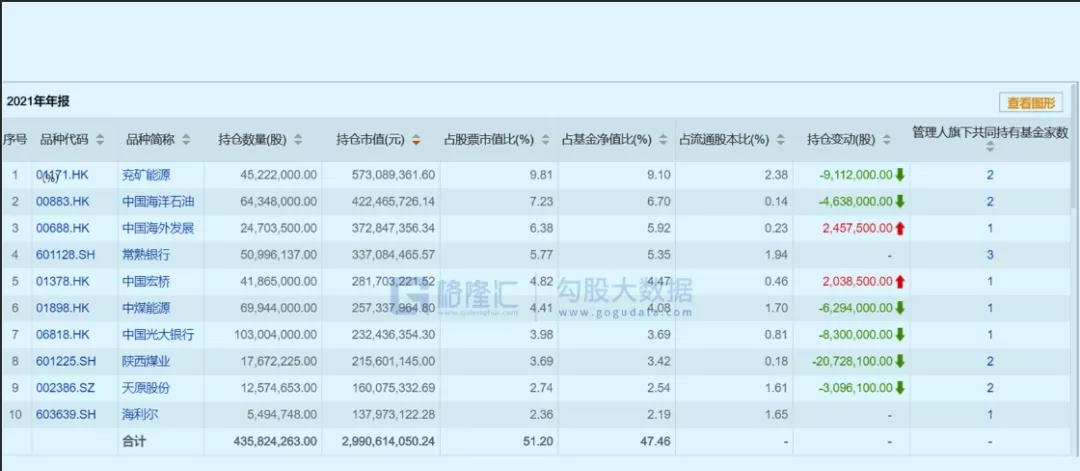Click green down arrow beside -20,728,100.00

(x=900, y=361)
